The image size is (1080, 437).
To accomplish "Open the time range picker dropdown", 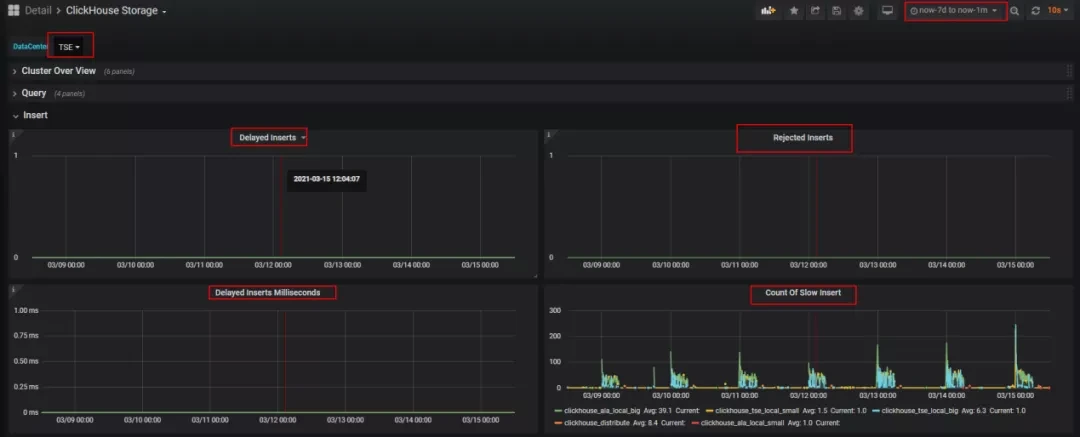I will pyautogui.click(x=954, y=11).
